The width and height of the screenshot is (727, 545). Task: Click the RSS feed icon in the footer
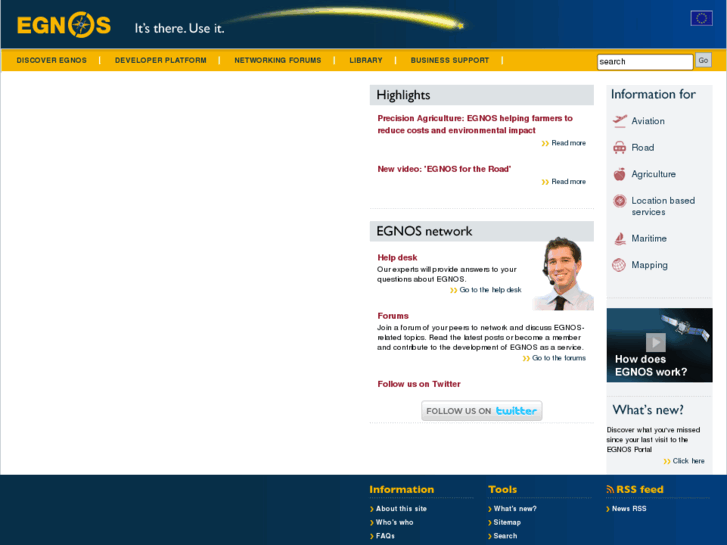click(610, 489)
